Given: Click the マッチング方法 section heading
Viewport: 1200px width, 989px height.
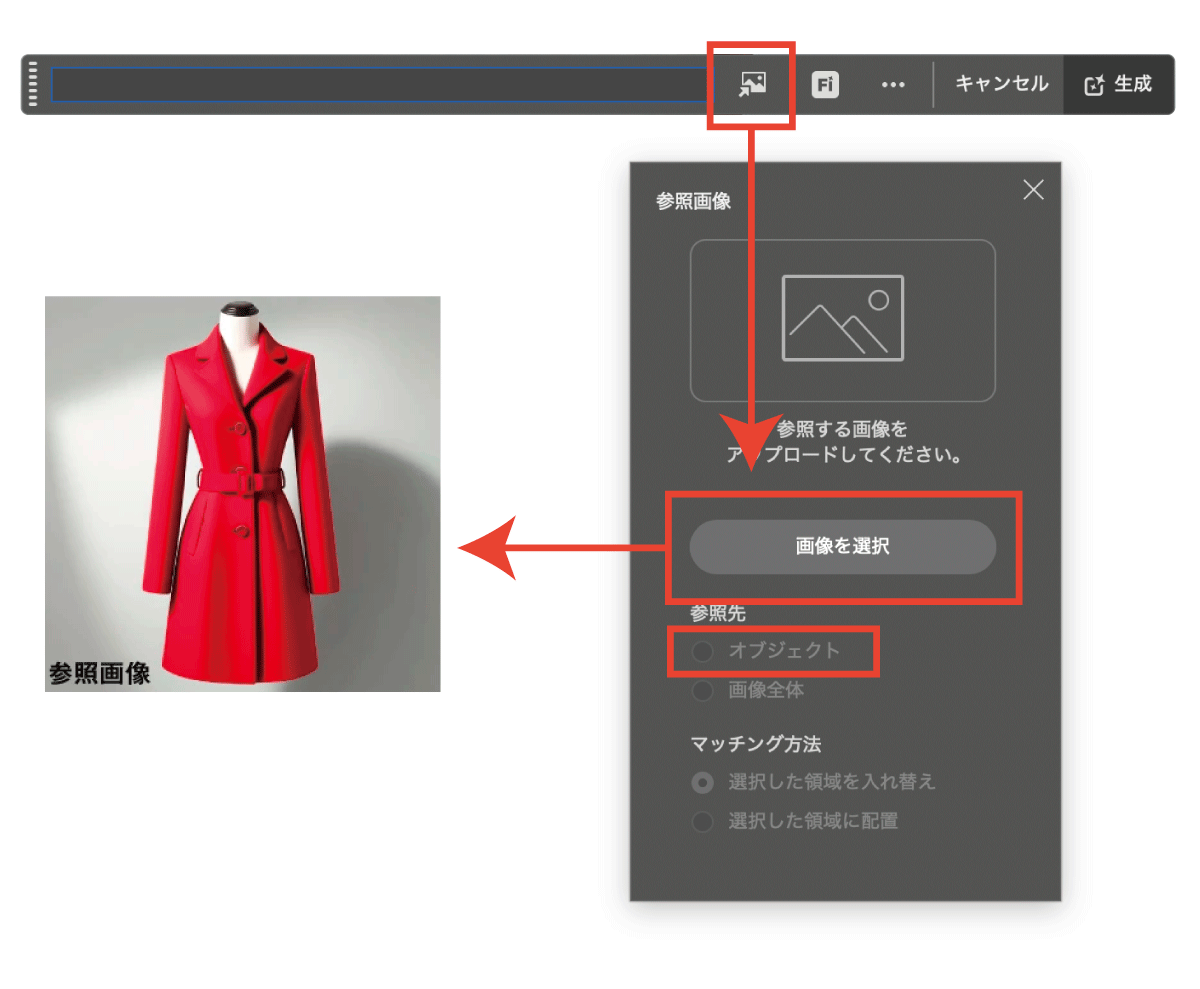Looking at the screenshot, I should tap(755, 744).
